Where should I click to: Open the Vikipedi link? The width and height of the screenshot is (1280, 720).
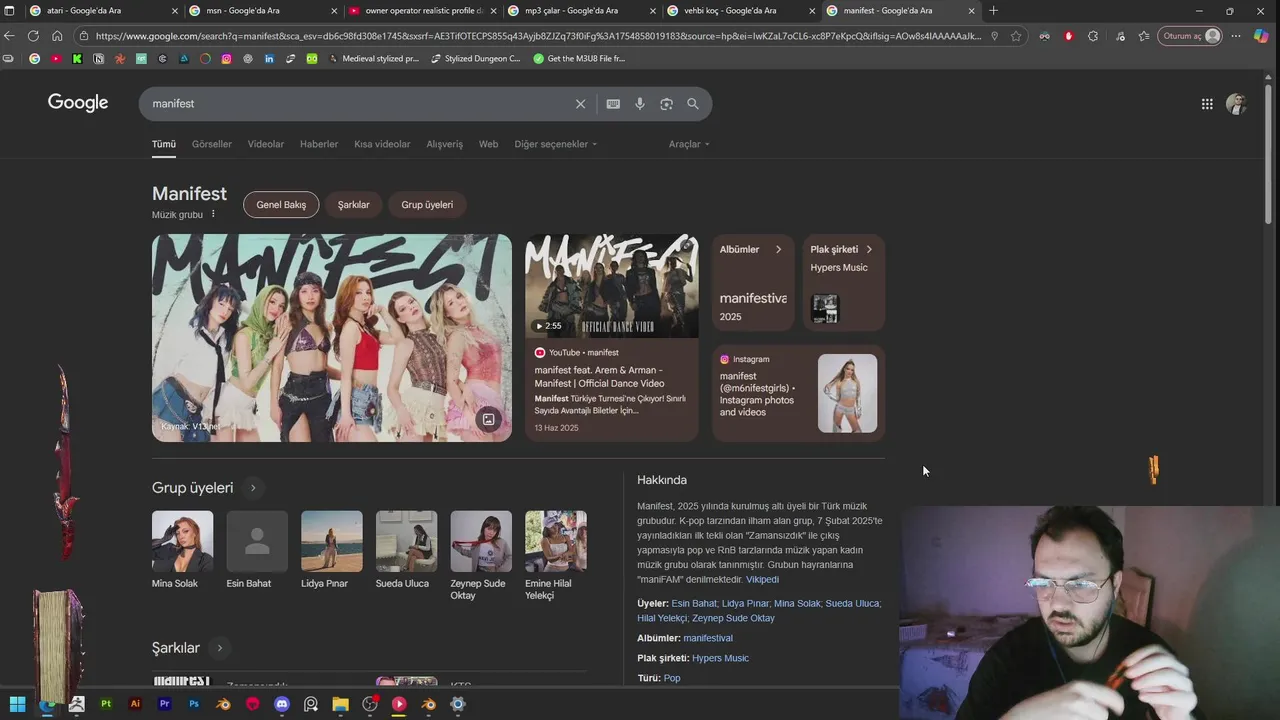point(762,580)
